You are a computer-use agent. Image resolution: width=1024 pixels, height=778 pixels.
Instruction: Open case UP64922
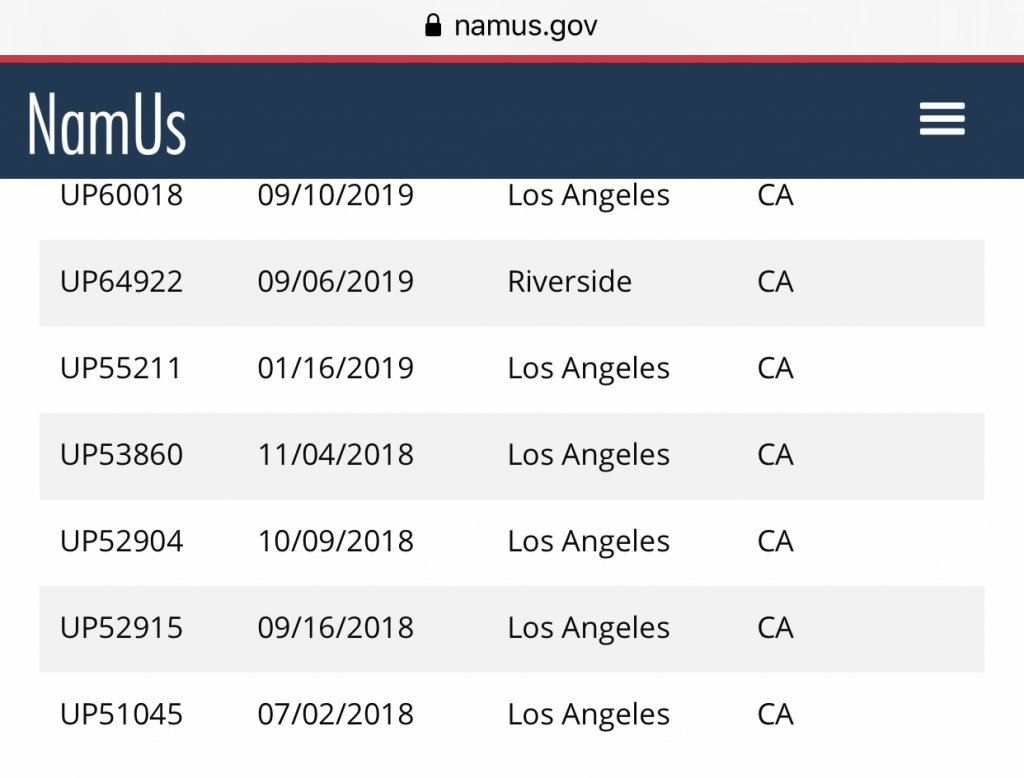point(122,282)
